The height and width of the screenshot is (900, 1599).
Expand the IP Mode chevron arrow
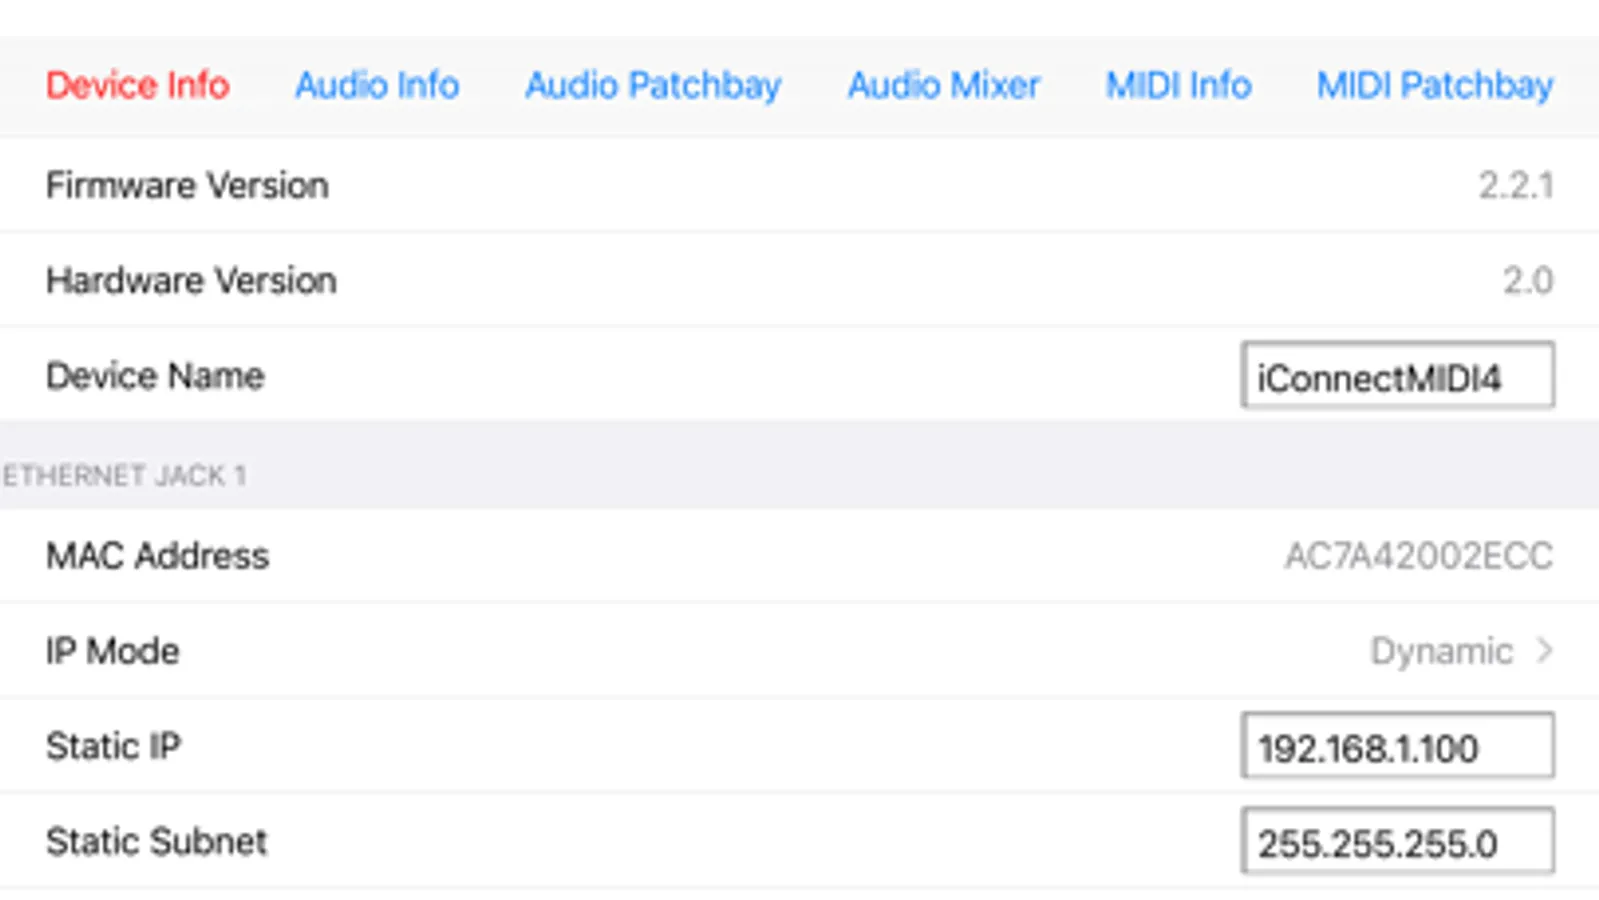(x=1545, y=651)
